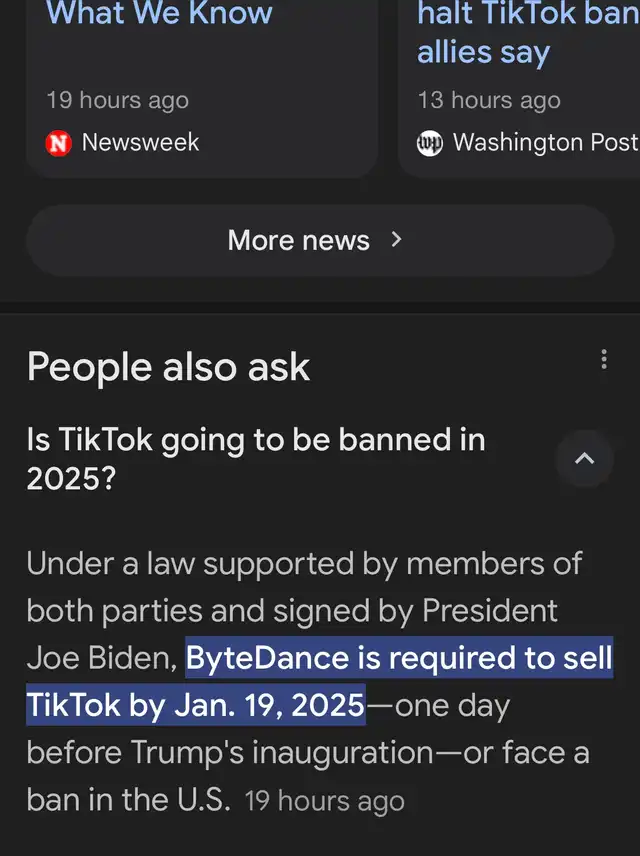640x856 pixels.
Task: Click the "People also ask" heading
Action: click(x=168, y=367)
